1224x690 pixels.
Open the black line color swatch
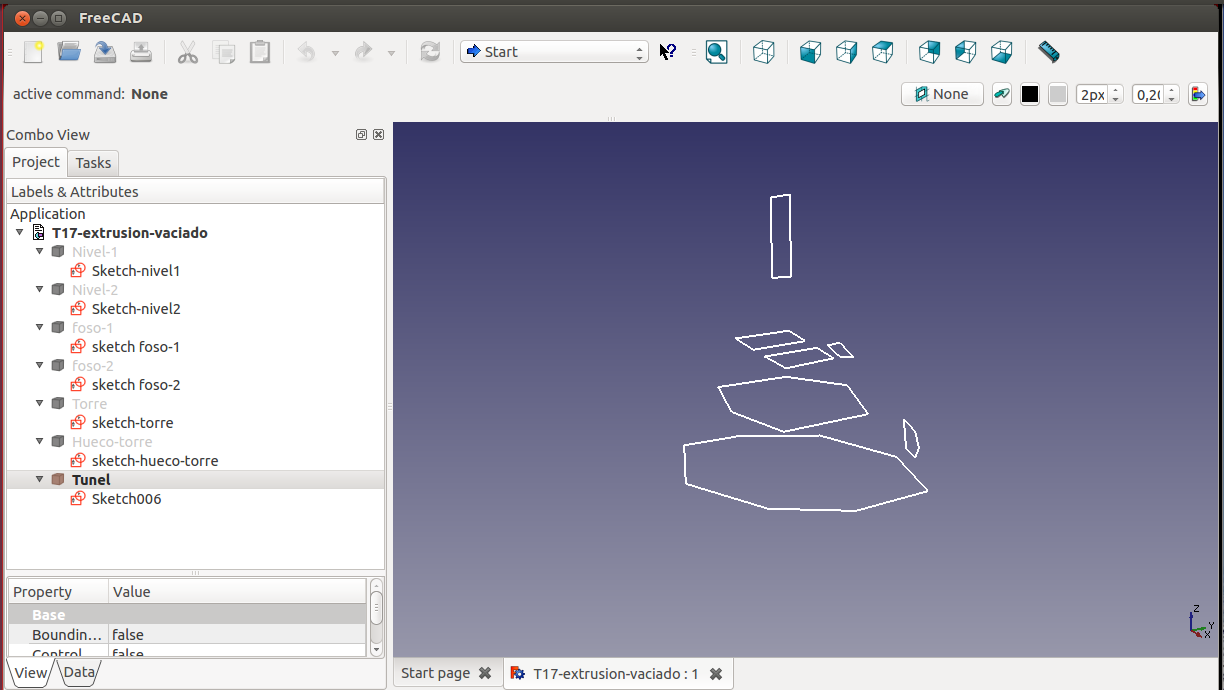pyautogui.click(x=1030, y=94)
